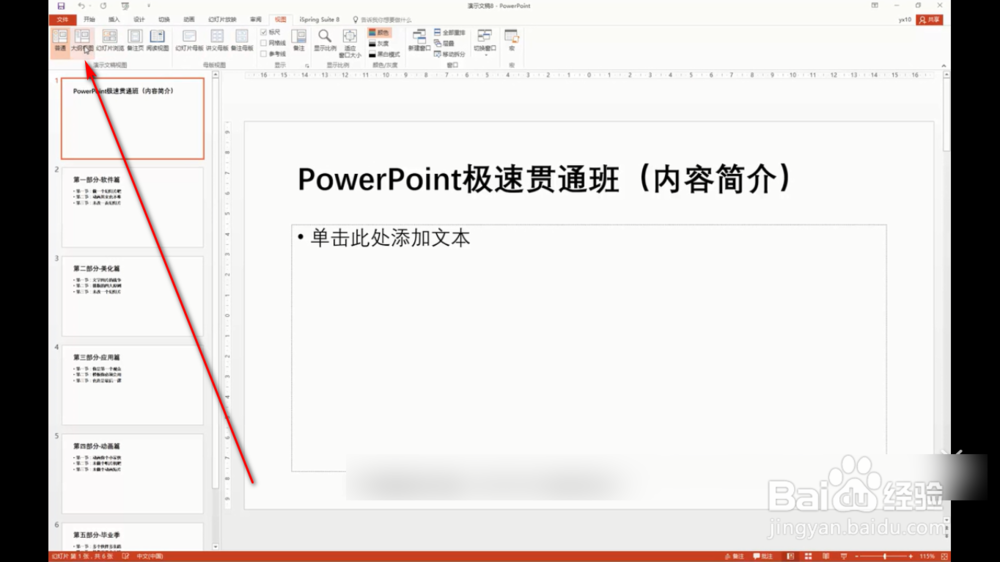Click Start From Beginning icon in quick access toolbar
The image size is (1000, 562).
click(125, 6)
